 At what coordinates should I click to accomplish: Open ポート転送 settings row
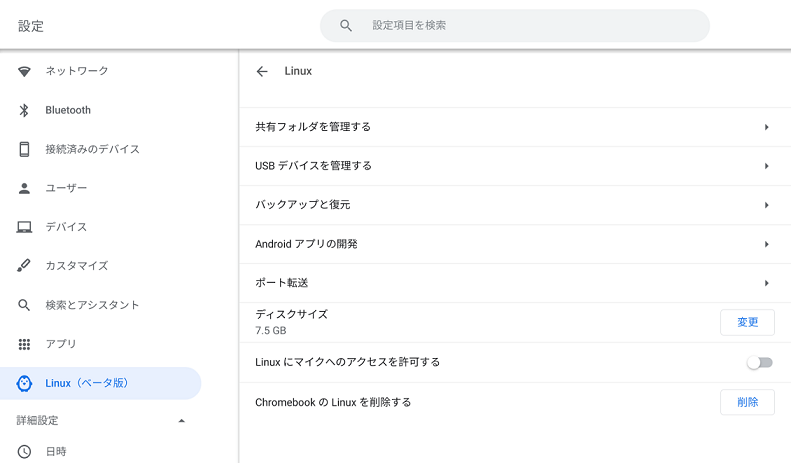(515, 283)
